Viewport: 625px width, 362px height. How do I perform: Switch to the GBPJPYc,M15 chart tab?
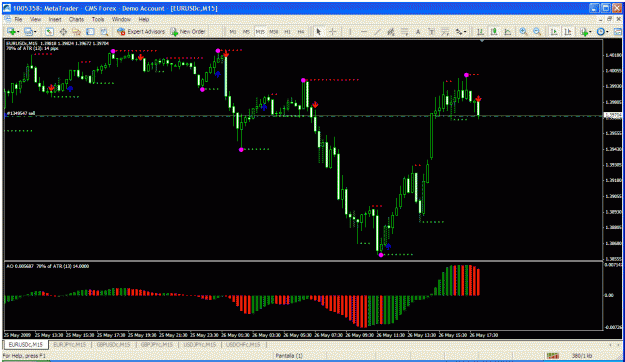point(157,344)
